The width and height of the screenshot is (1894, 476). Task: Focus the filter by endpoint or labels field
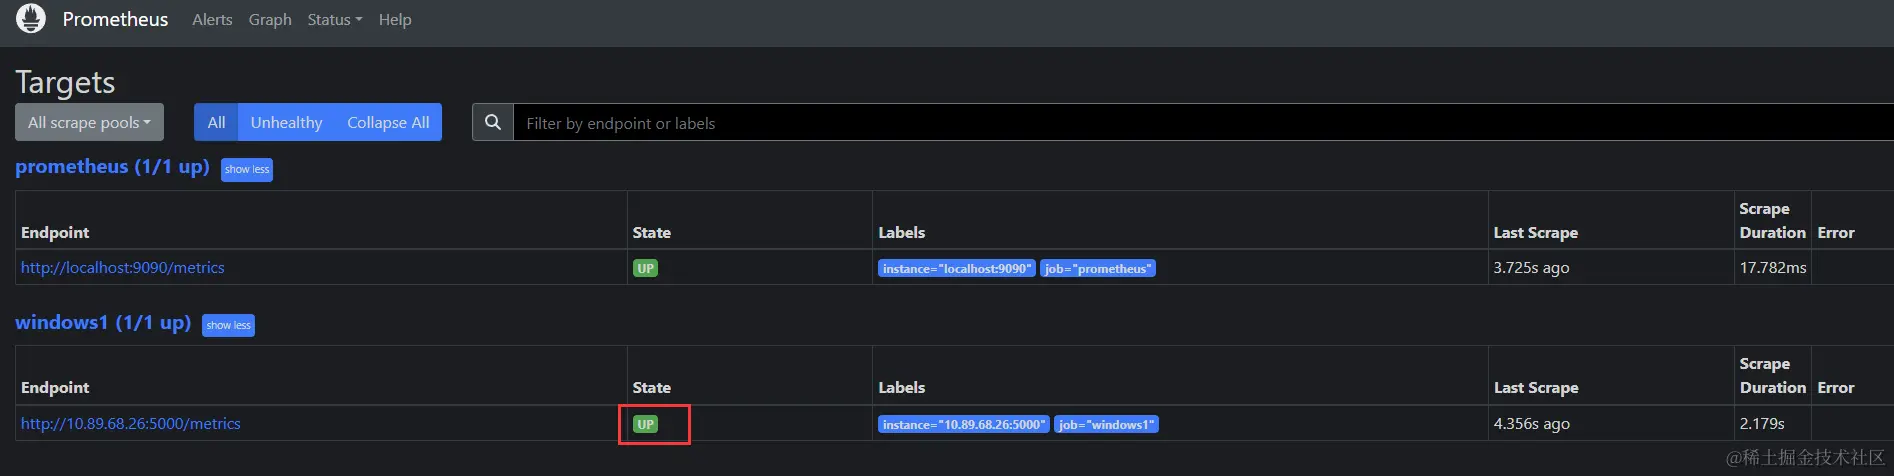1200,123
